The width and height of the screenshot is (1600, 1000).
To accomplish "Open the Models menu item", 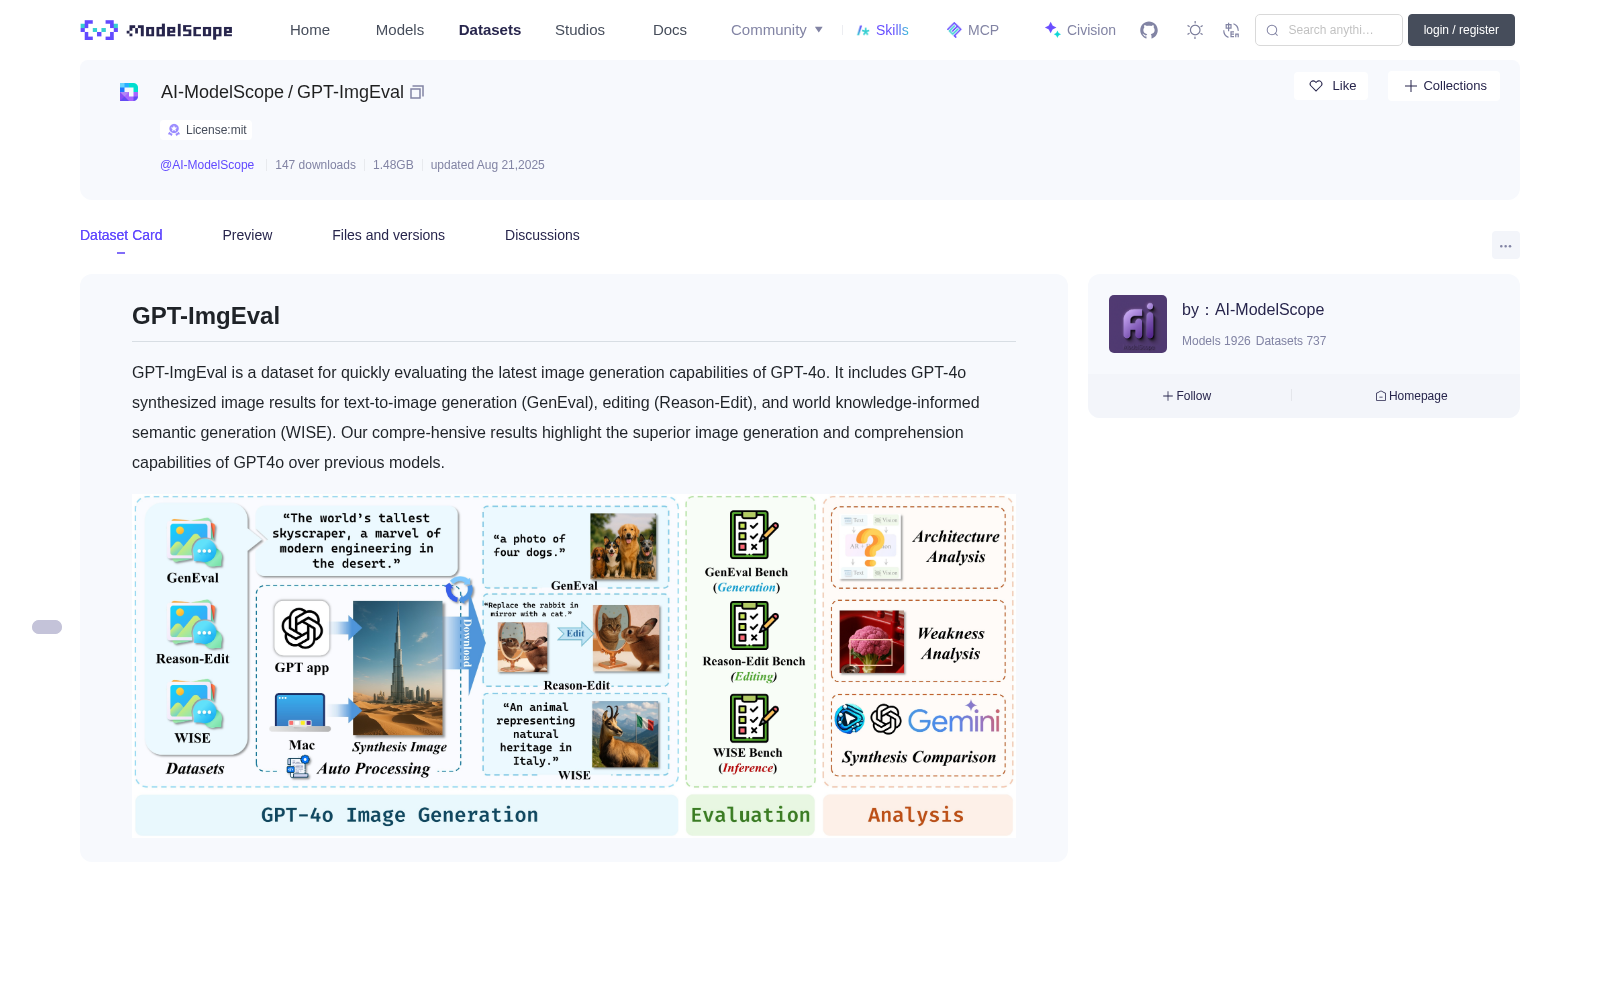I will [400, 30].
